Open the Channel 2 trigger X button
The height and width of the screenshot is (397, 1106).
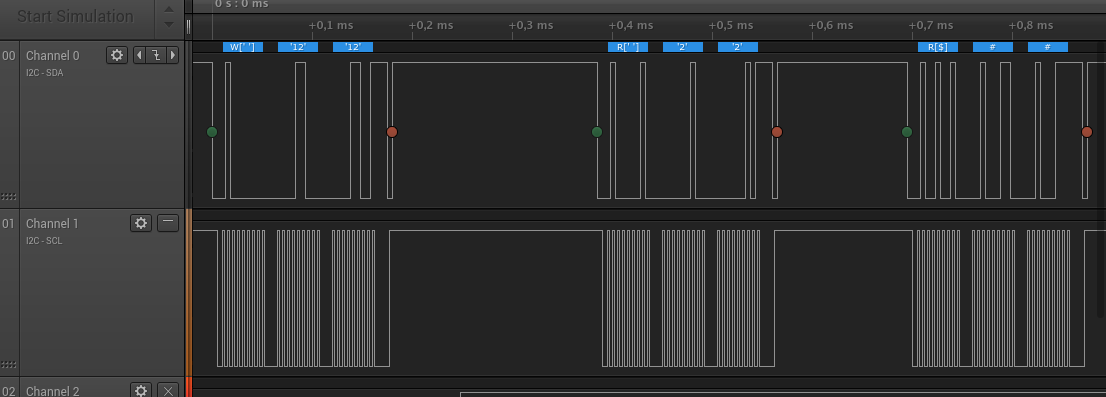[x=168, y=391]
